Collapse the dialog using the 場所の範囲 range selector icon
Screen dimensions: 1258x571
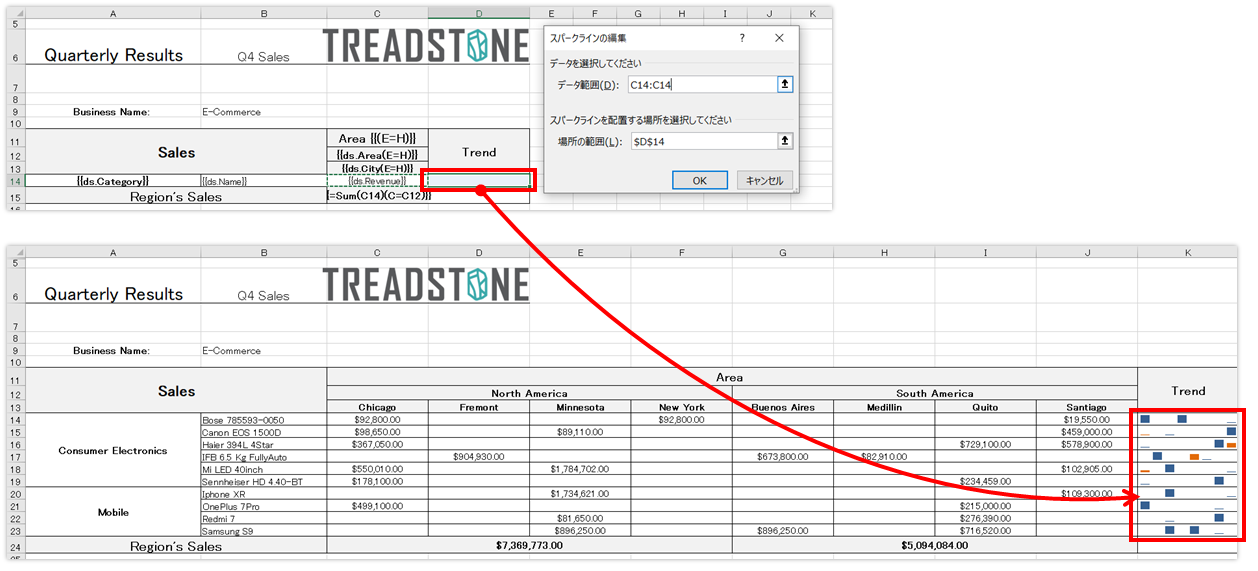[785, 142]
